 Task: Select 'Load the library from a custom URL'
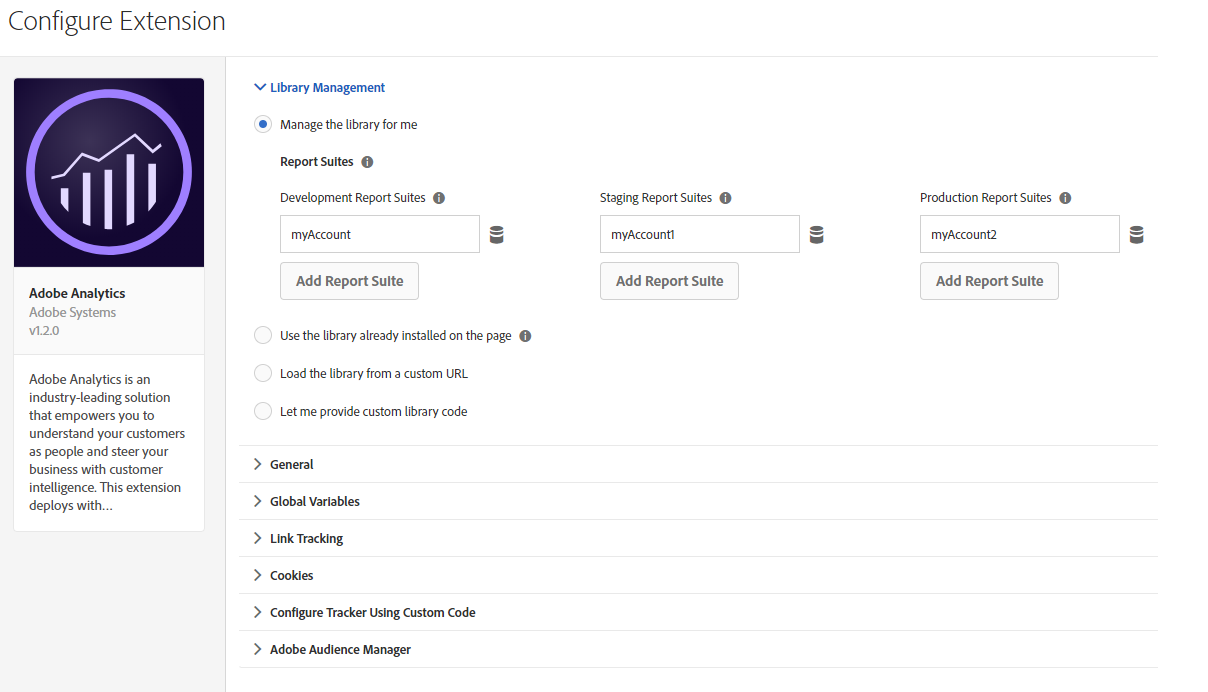(262, 373)
